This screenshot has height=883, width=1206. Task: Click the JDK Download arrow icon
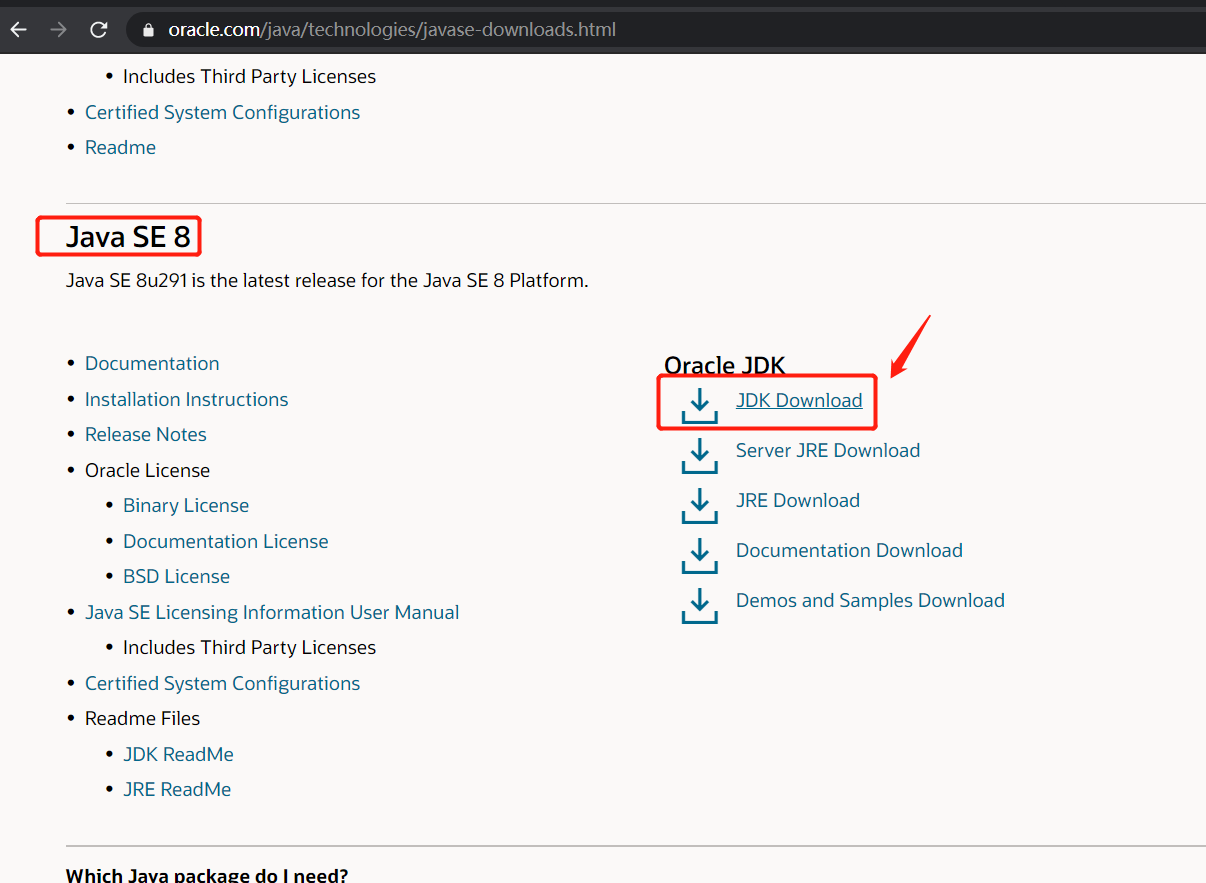point(700,406)
